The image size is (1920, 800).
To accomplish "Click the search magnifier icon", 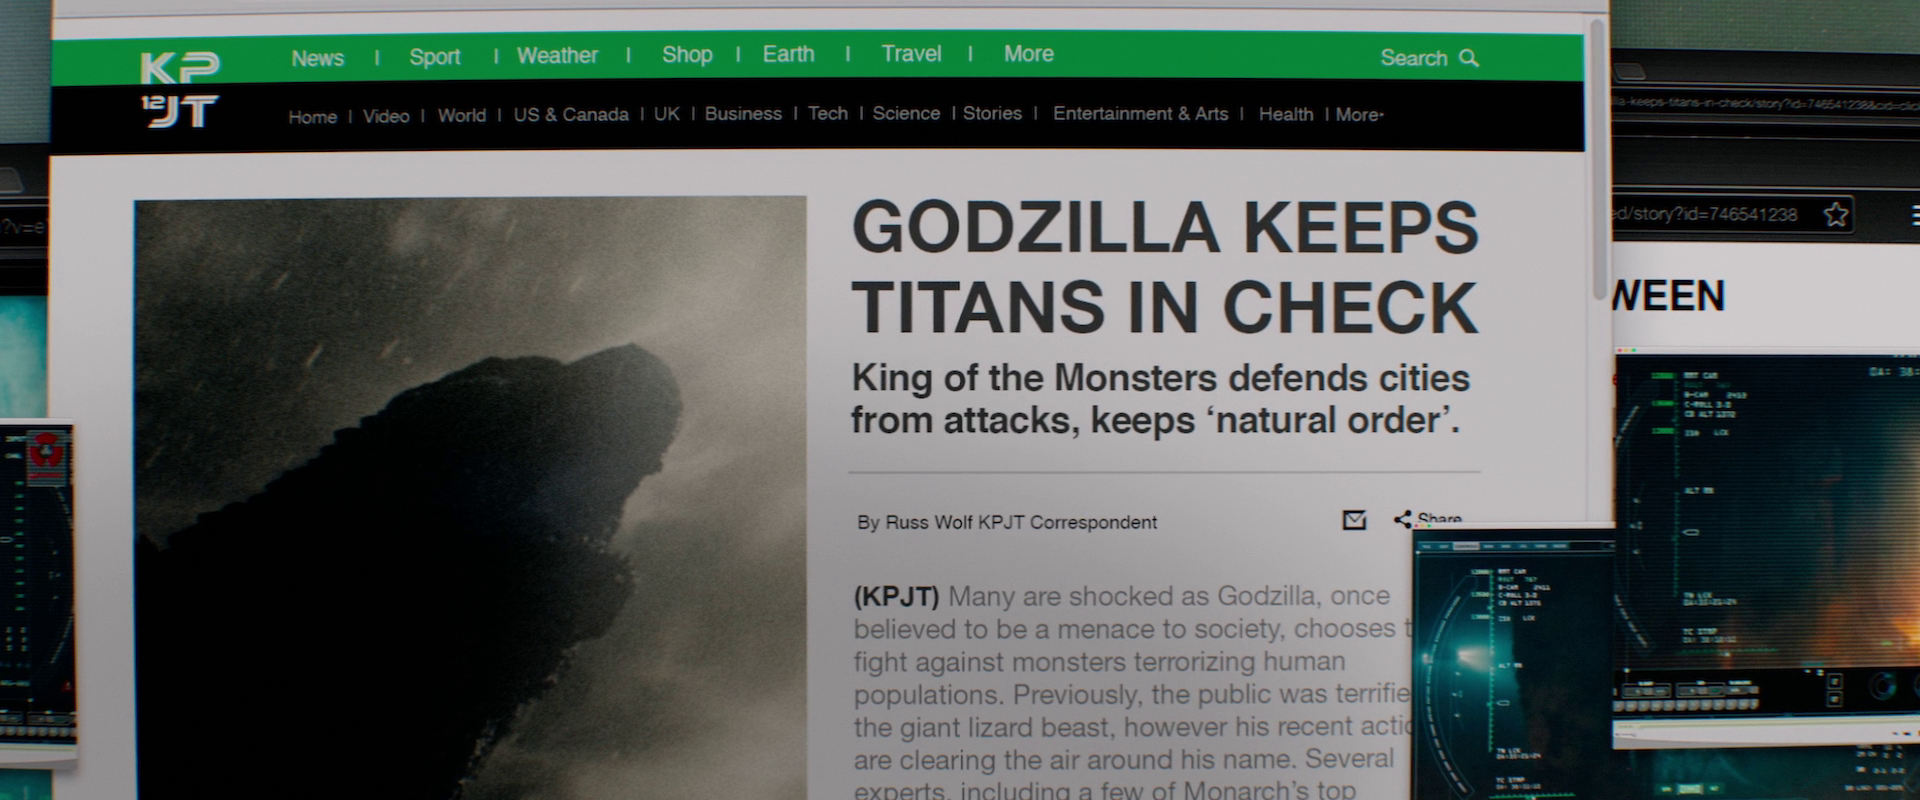I will 1469,58.
